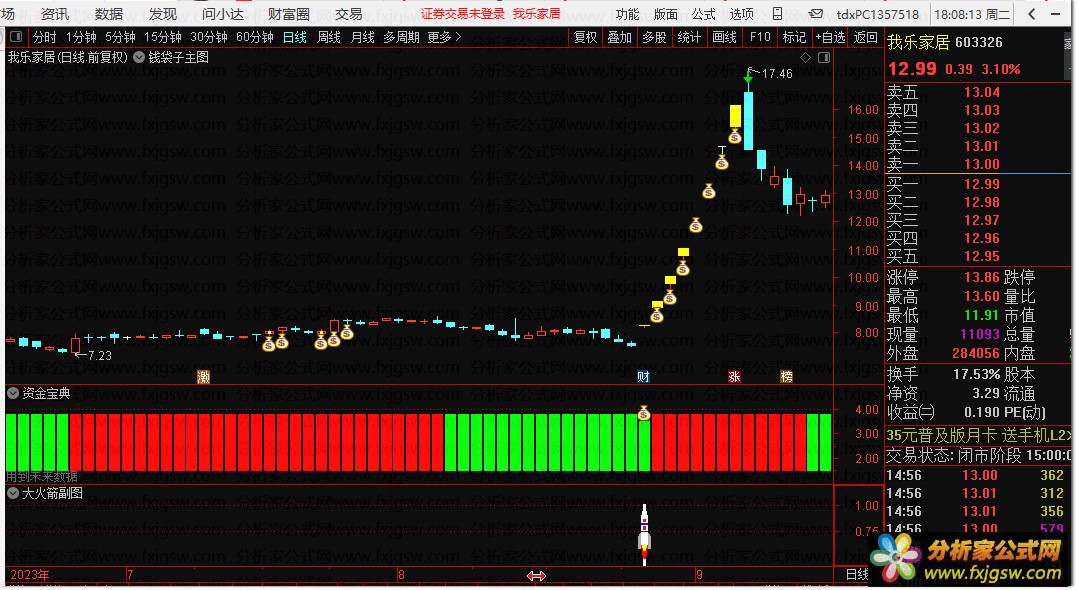Screen dimensions: 1078x590
Task: Click the 叠加 toolbar button
Action: point(619,37)
